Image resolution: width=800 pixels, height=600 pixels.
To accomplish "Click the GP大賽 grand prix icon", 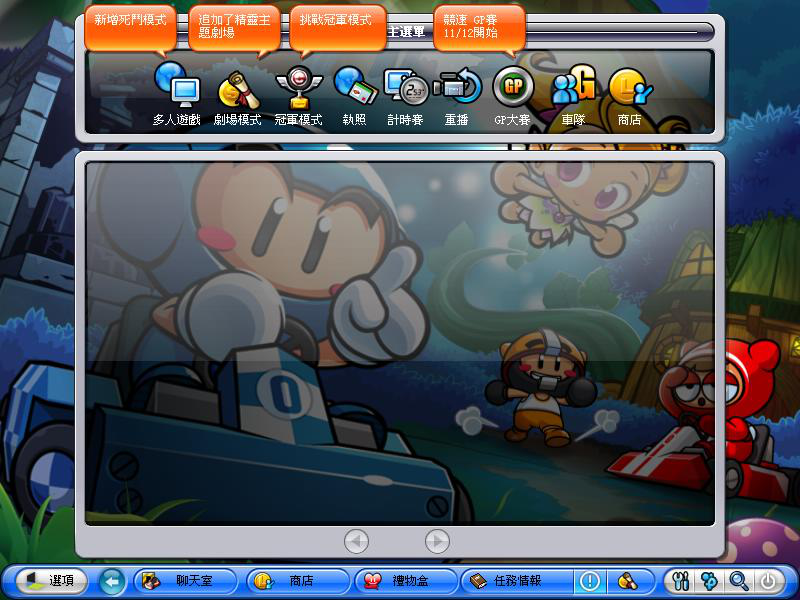I will point(513,90).
